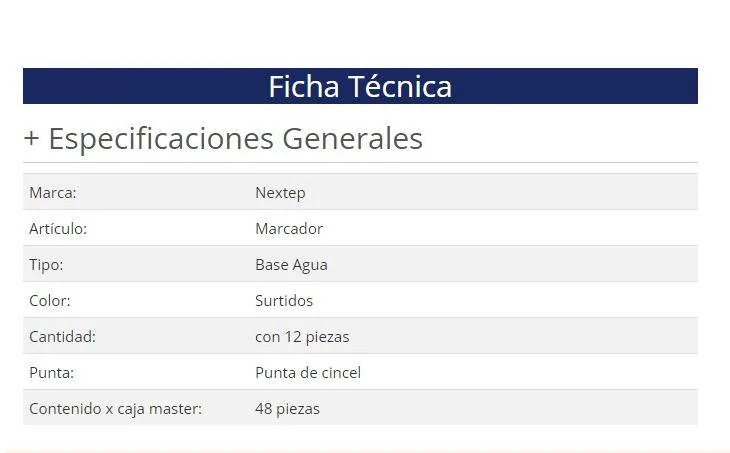Select the brand value "Nextep"

[280, 193]
